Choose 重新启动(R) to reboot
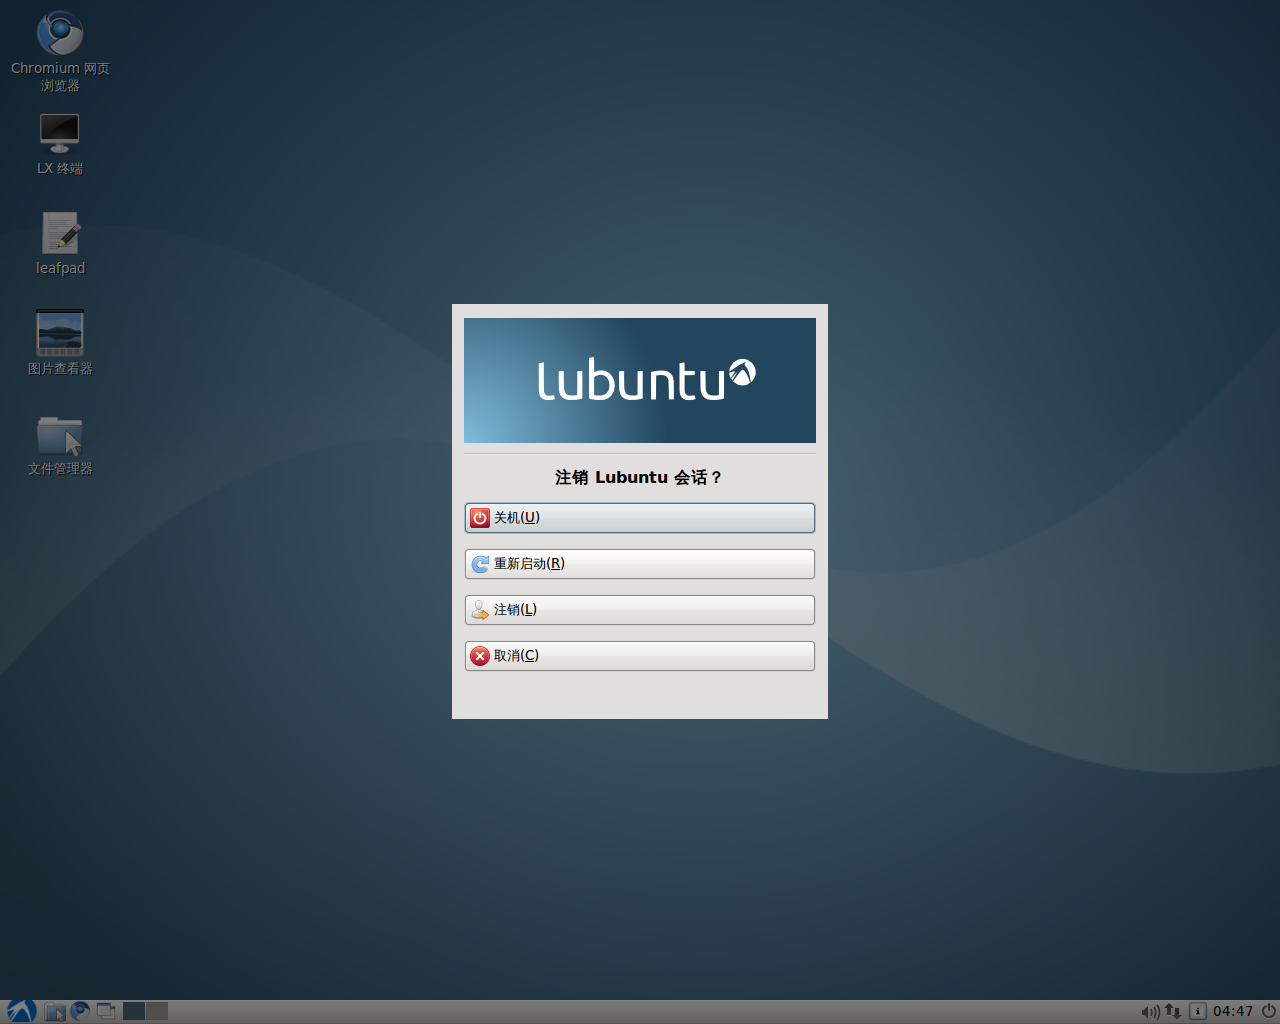 (640, 564)
